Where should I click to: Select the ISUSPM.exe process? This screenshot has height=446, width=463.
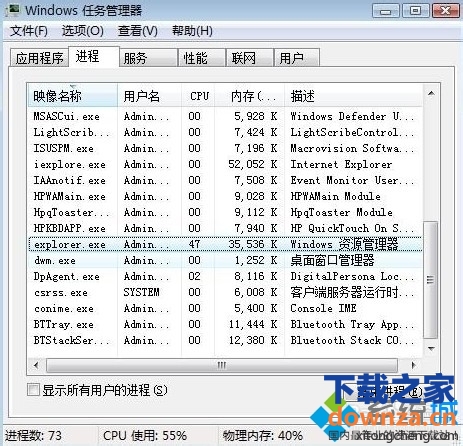click(225, 148)
